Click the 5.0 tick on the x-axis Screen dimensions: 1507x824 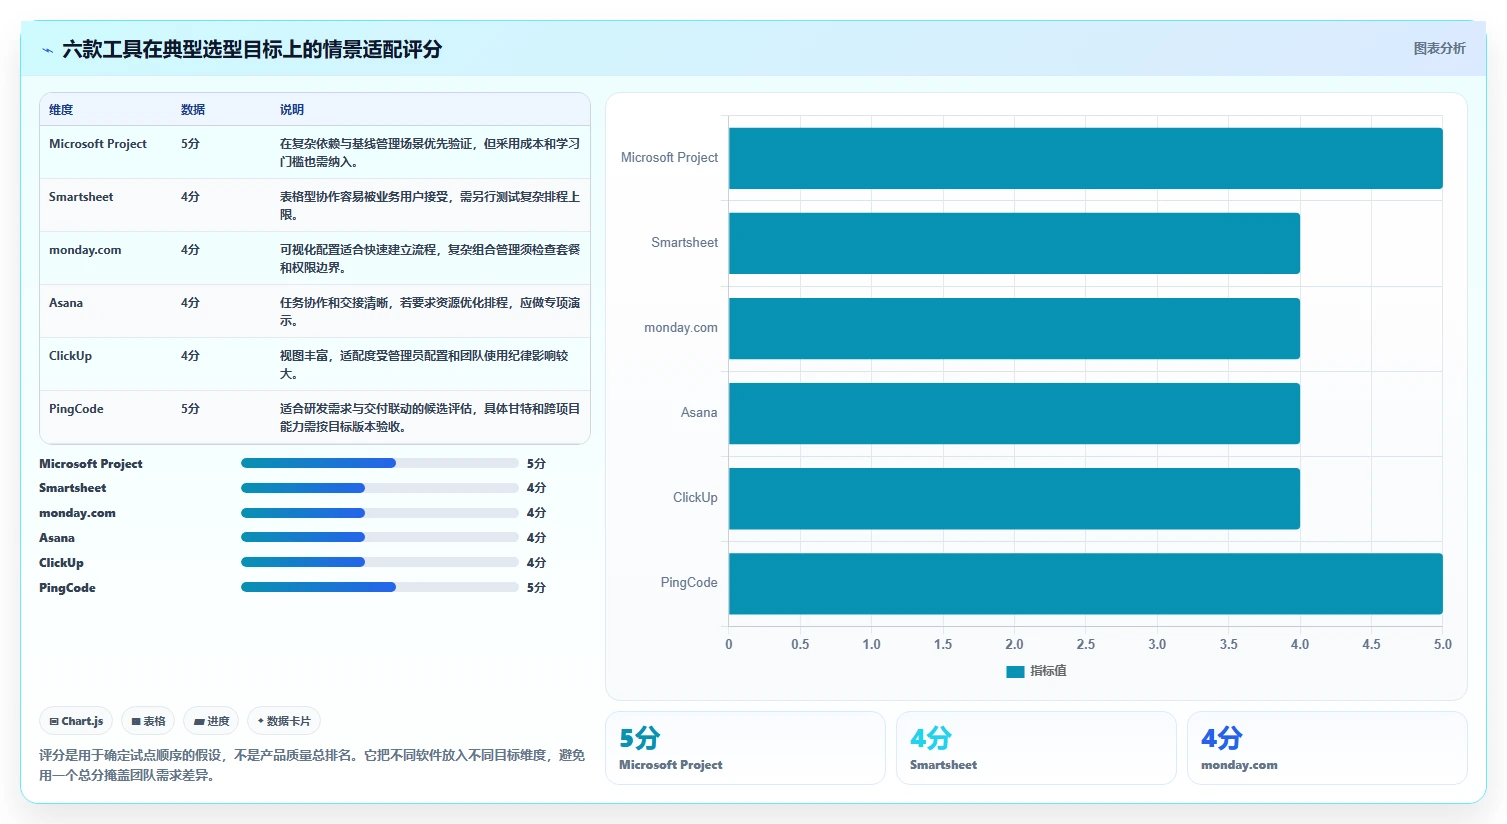[x=1442, y=645]
